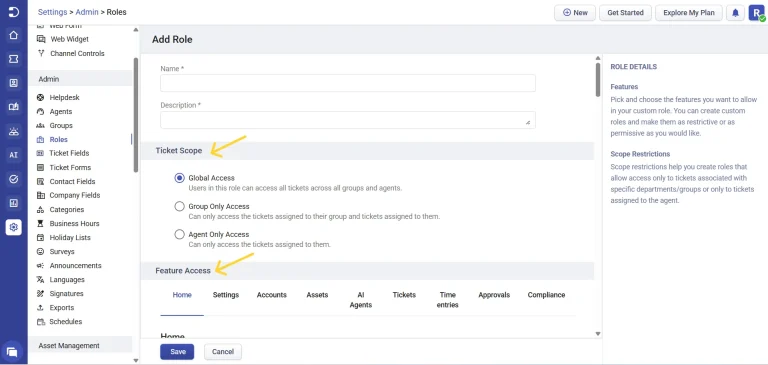Click the Channel Controls icon
Screen dimensions: 768x365
[x=41, y=53]
